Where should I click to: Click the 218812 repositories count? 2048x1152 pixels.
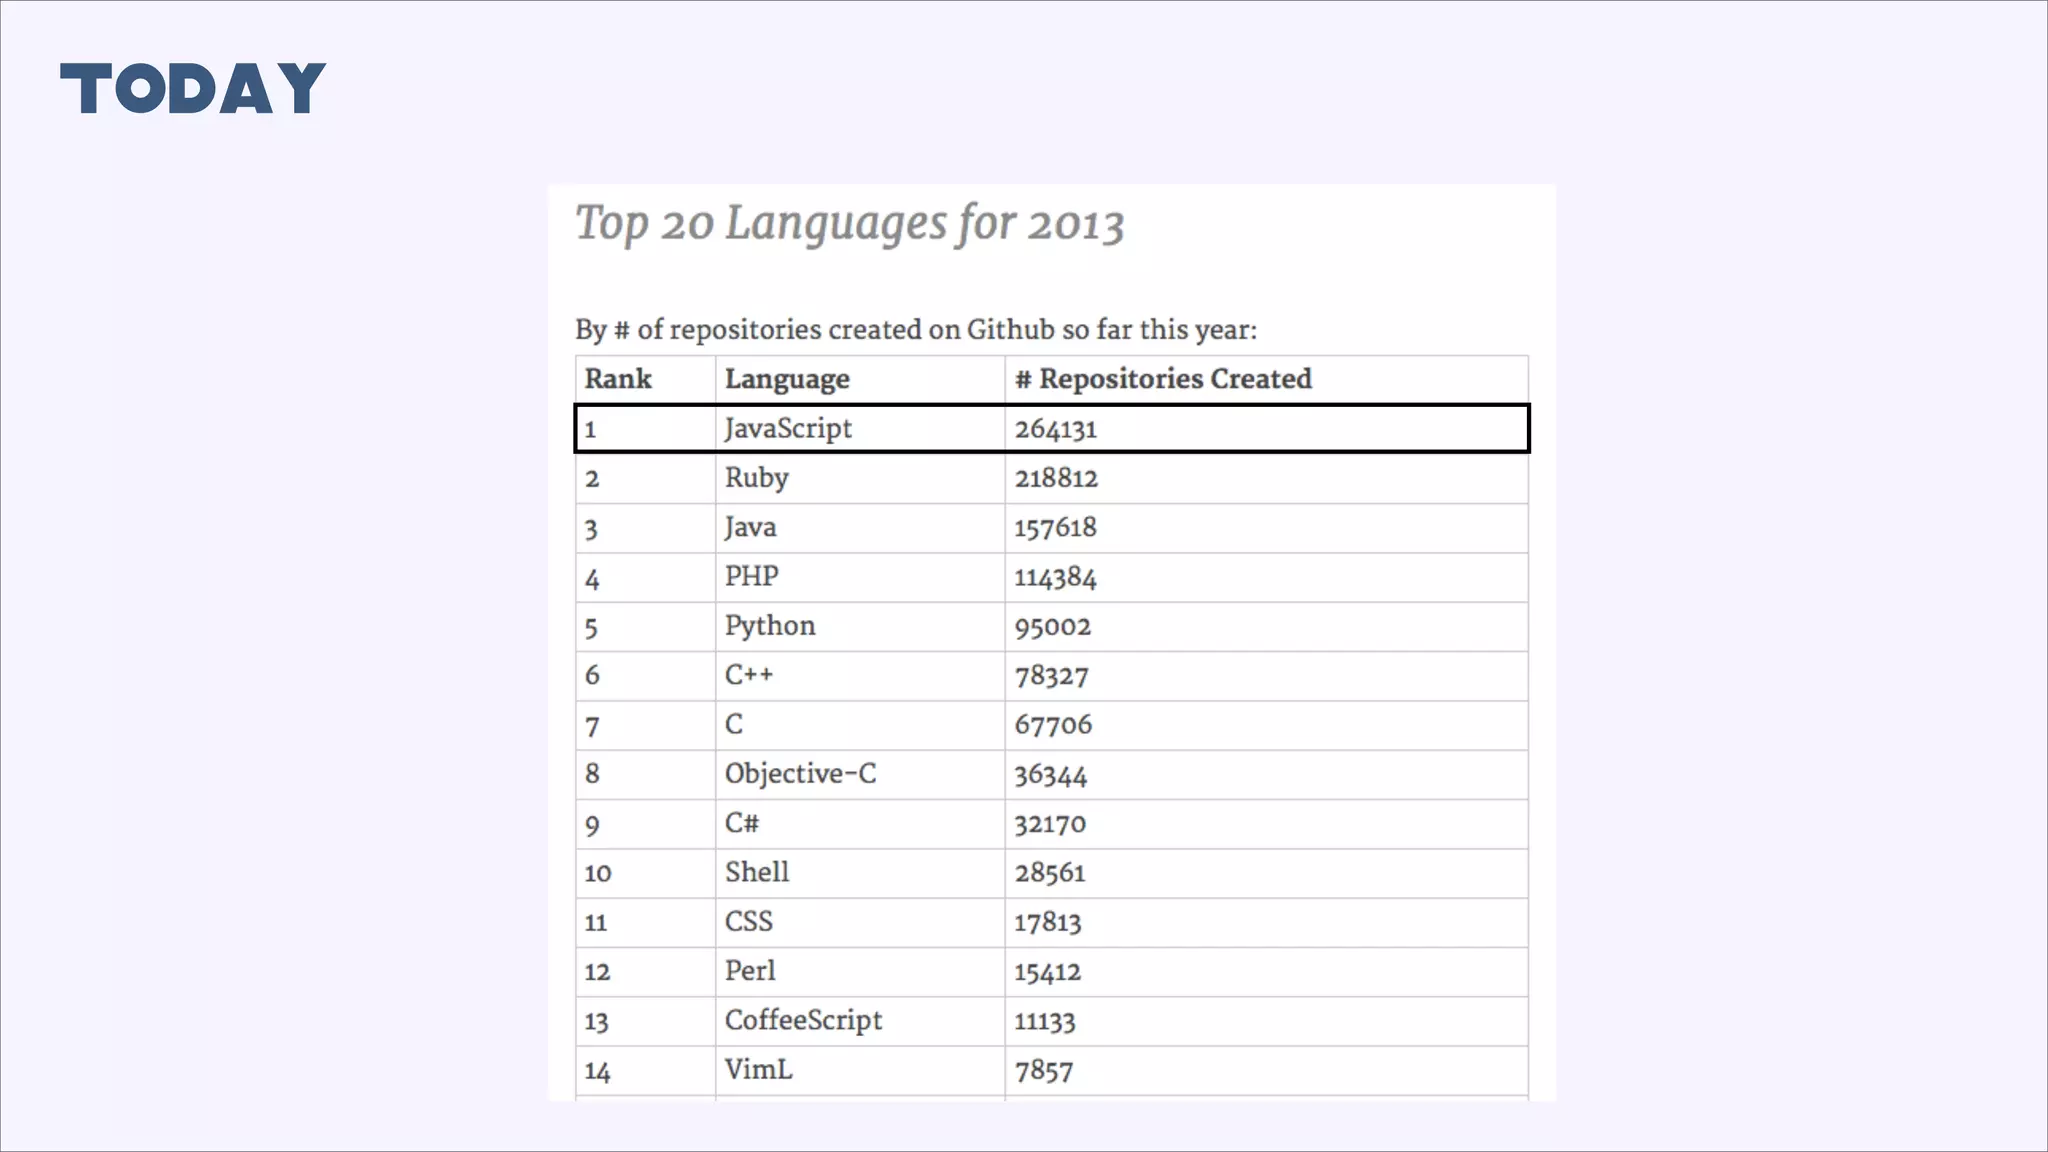1056,478
